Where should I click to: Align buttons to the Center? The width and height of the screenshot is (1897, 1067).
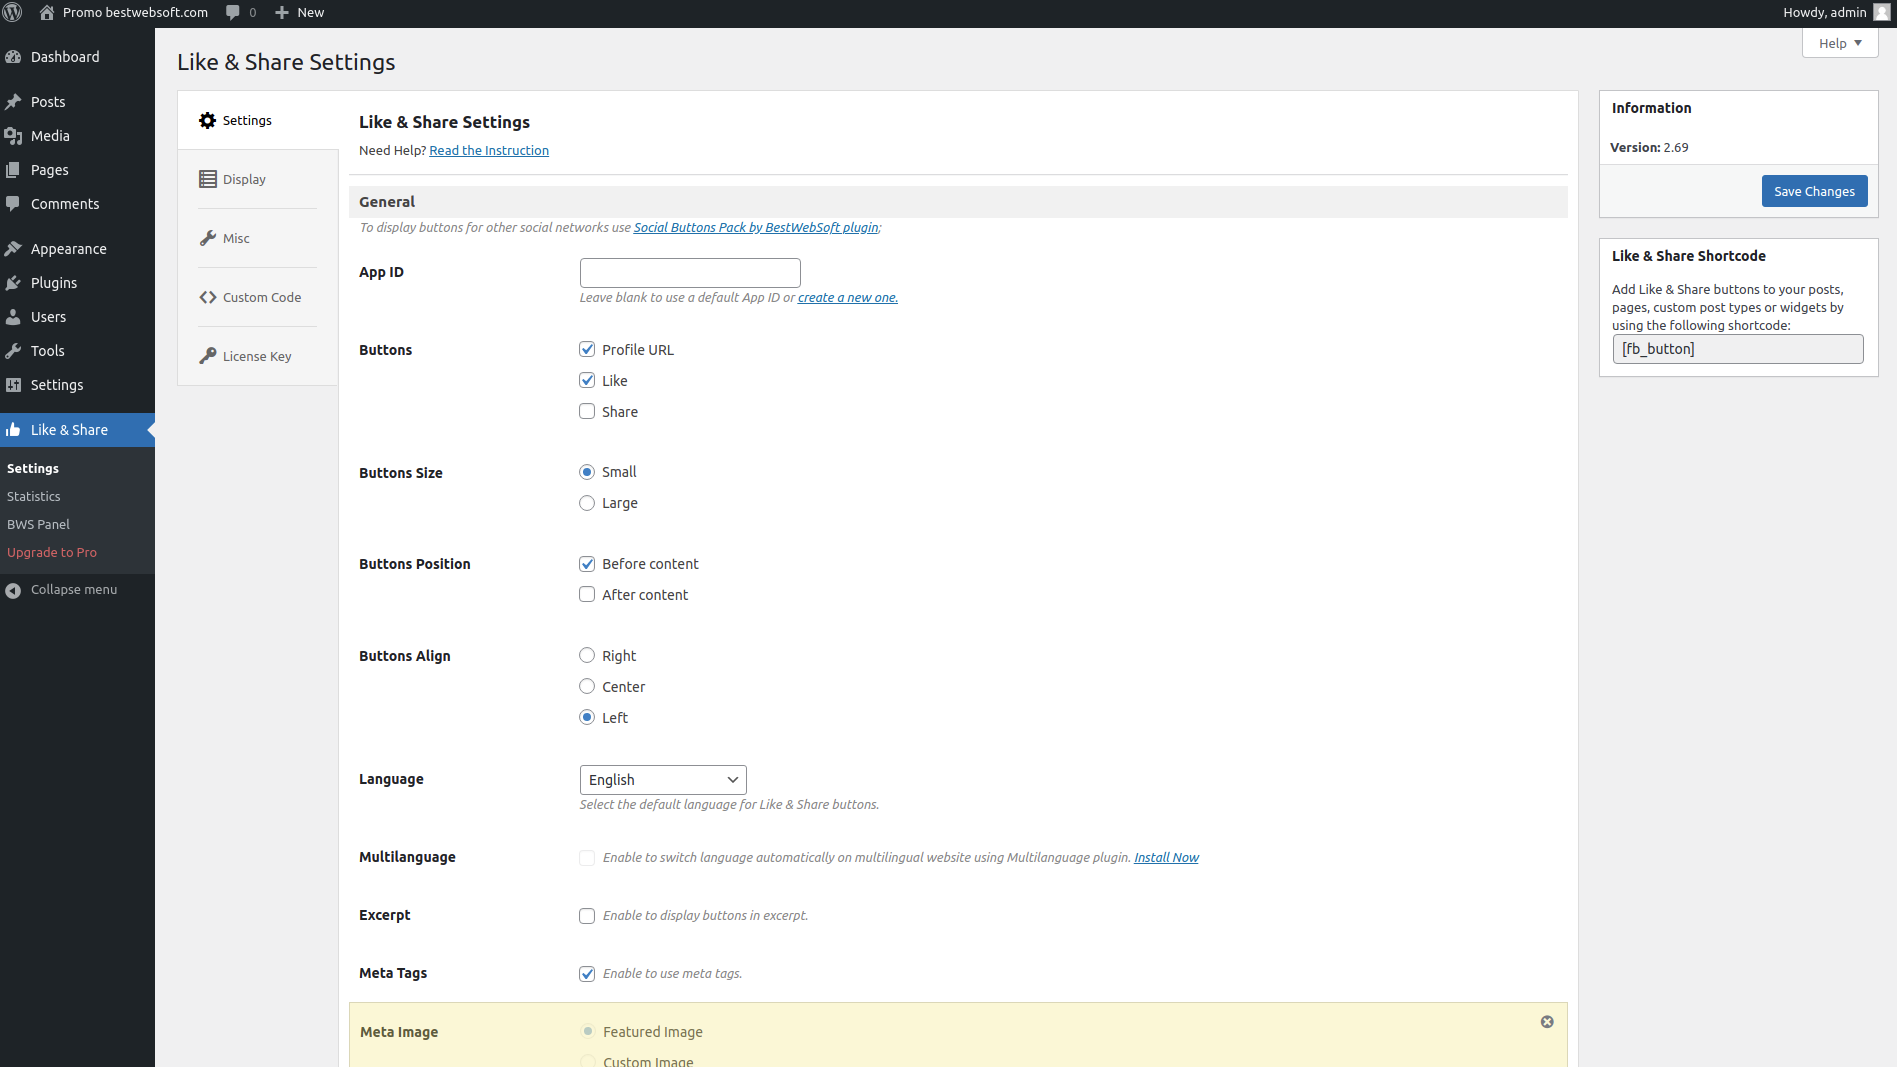[x=587, y=687]
